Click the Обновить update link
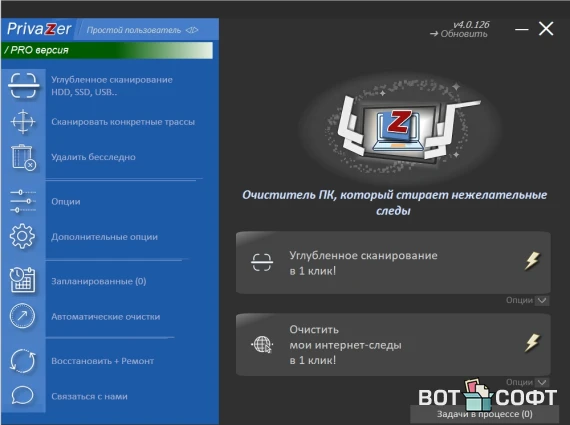The width and height of the screenshot is (570, 425). [x=459, y=34]
